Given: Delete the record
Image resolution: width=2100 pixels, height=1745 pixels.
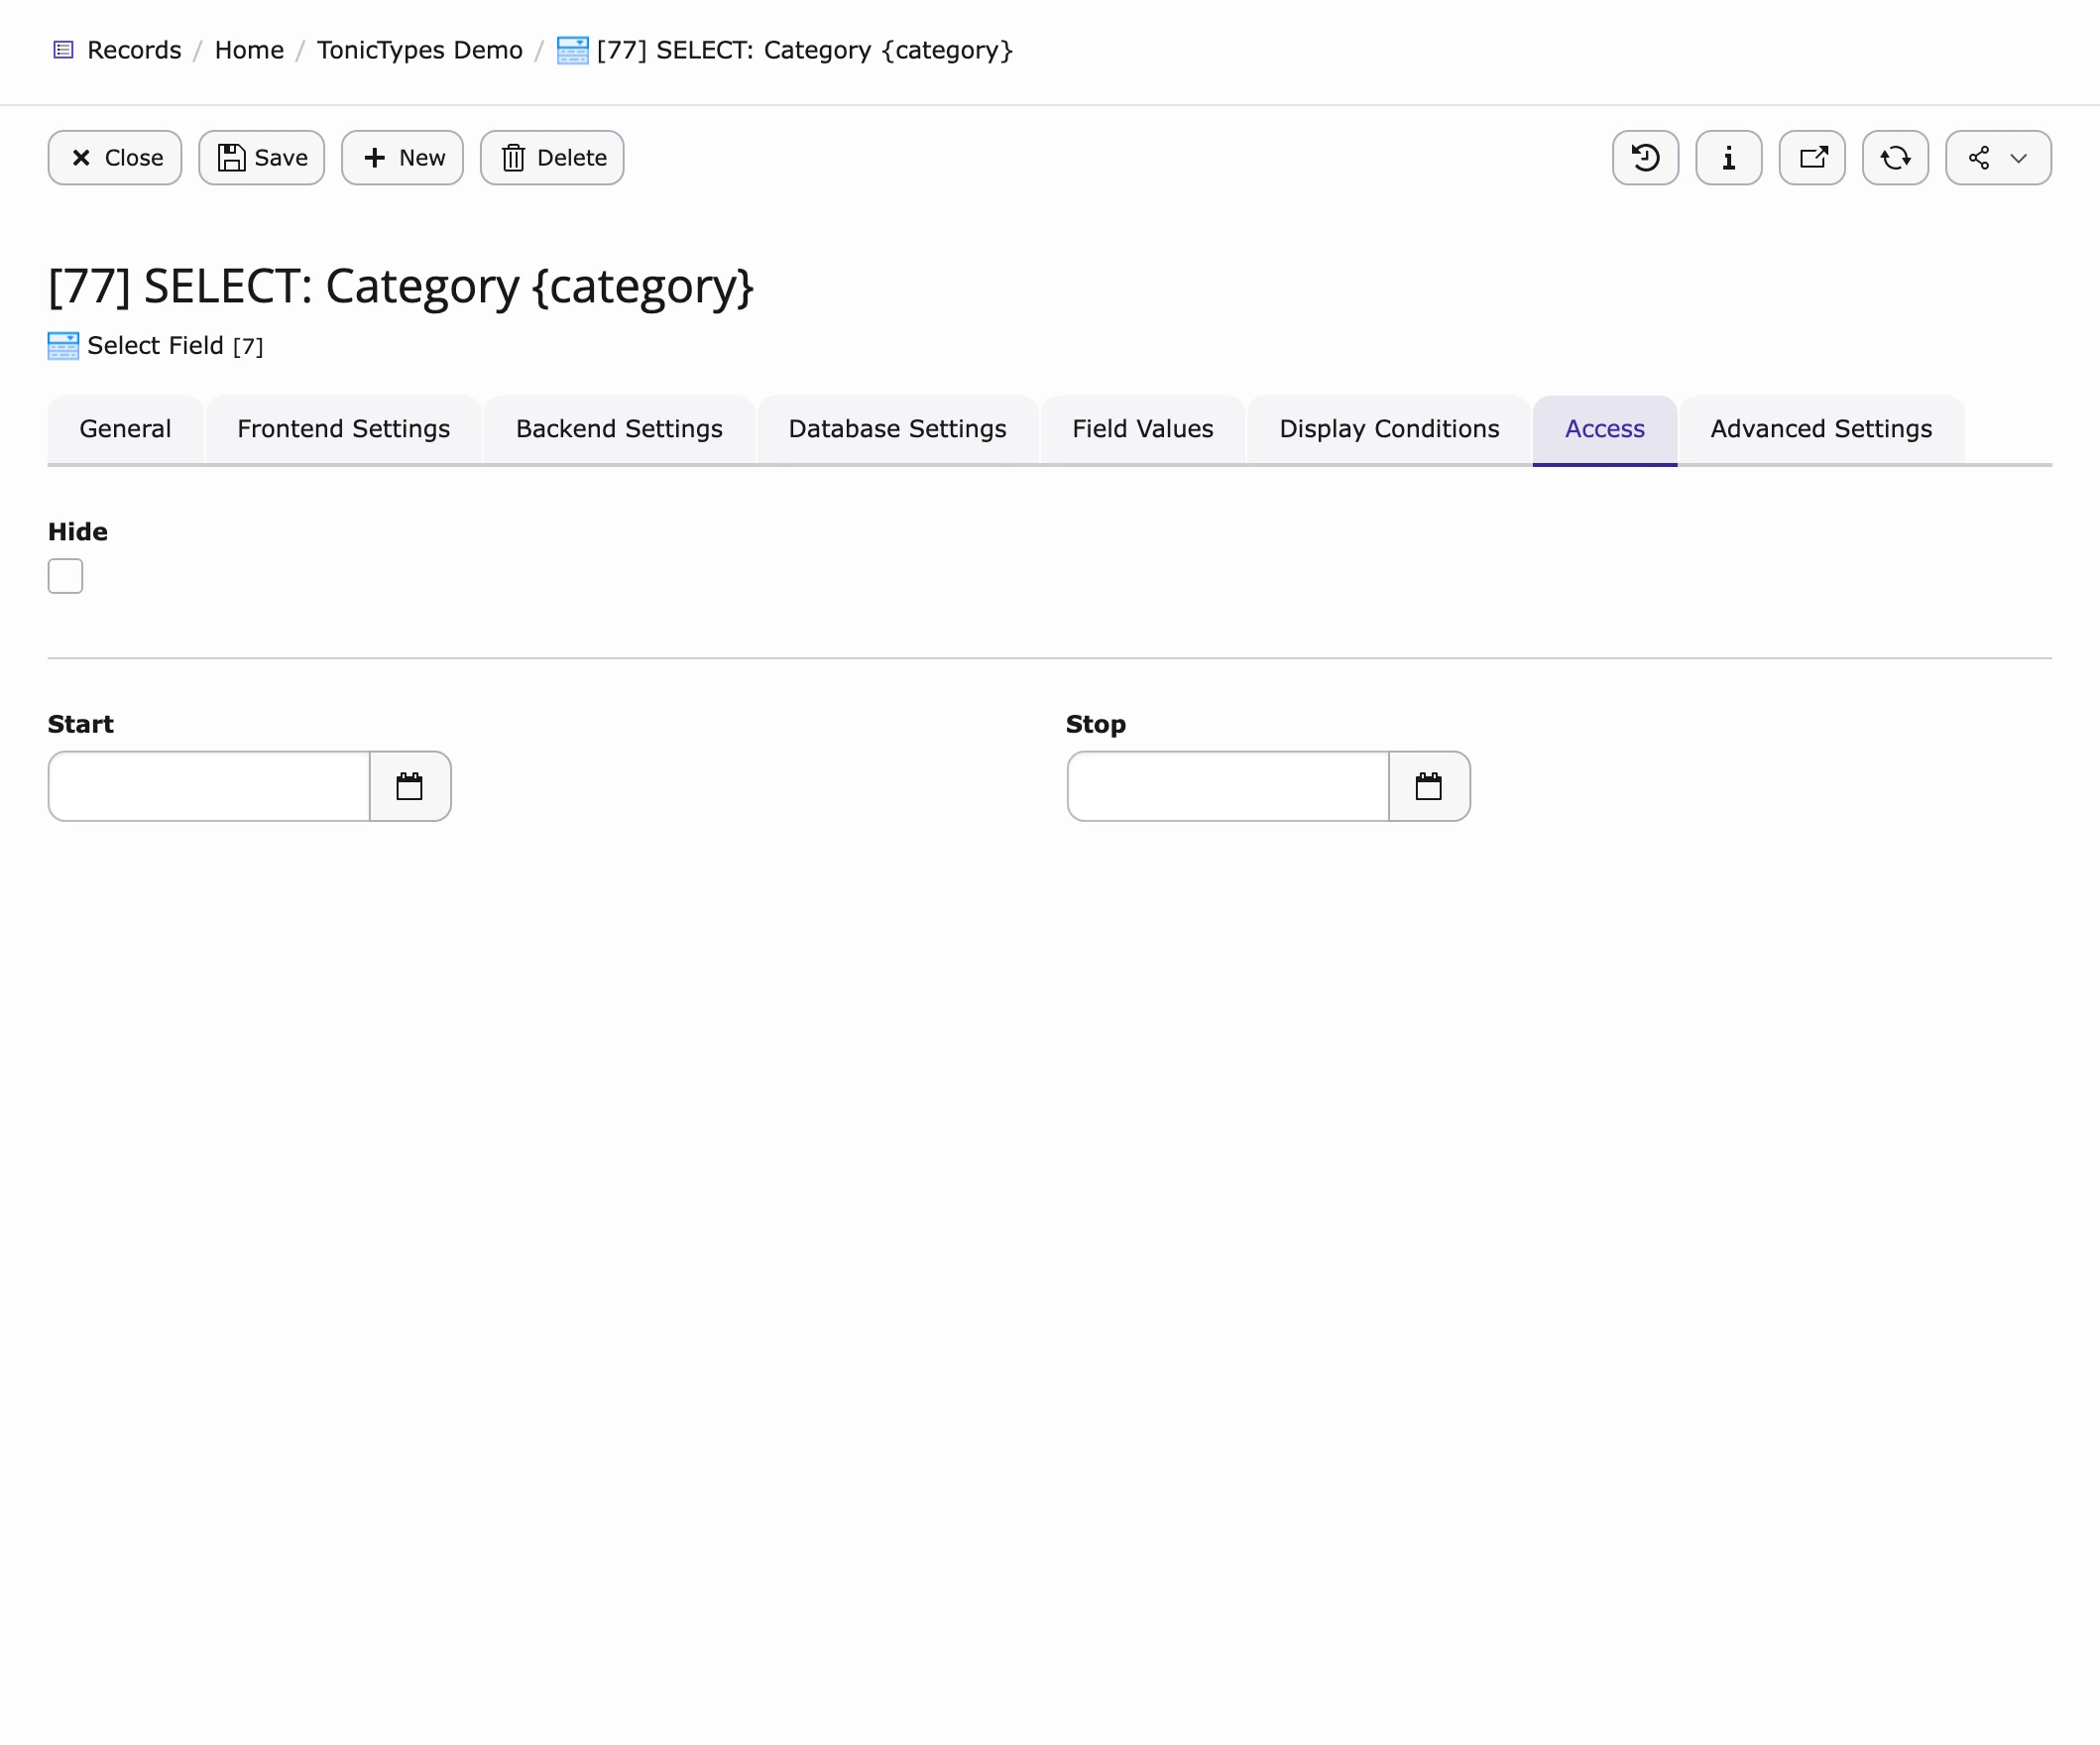Looking at the screenshot, I should pos(552,158).
